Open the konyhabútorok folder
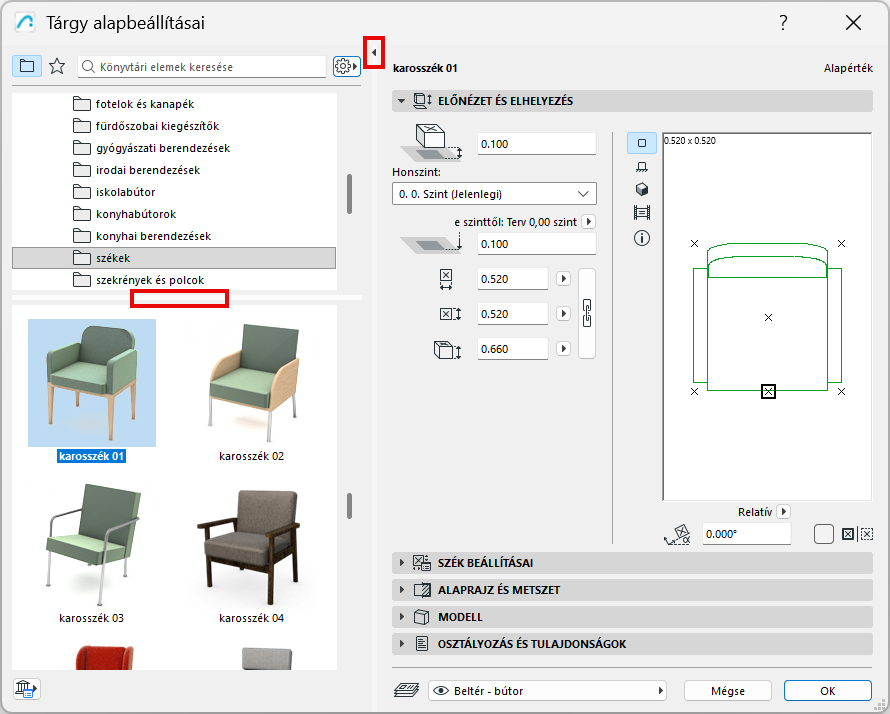The image size is (890, 714). pos(174,214)
